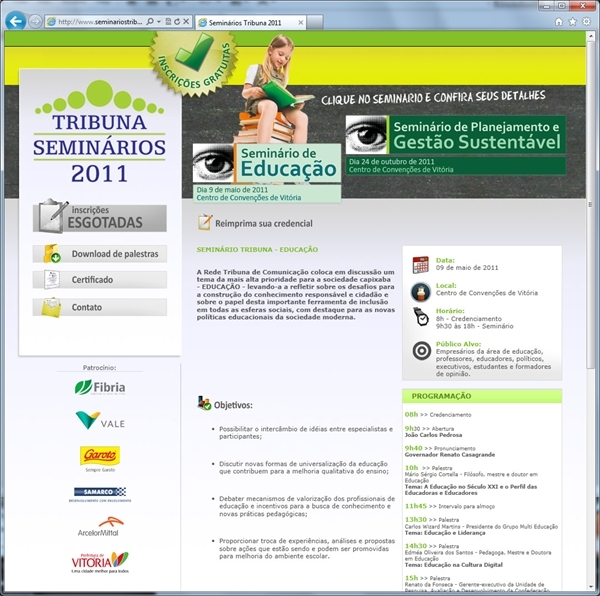Click the Garoto sponsor logo
This screenshot has height=596, width=600.
[x=100, y=458]
